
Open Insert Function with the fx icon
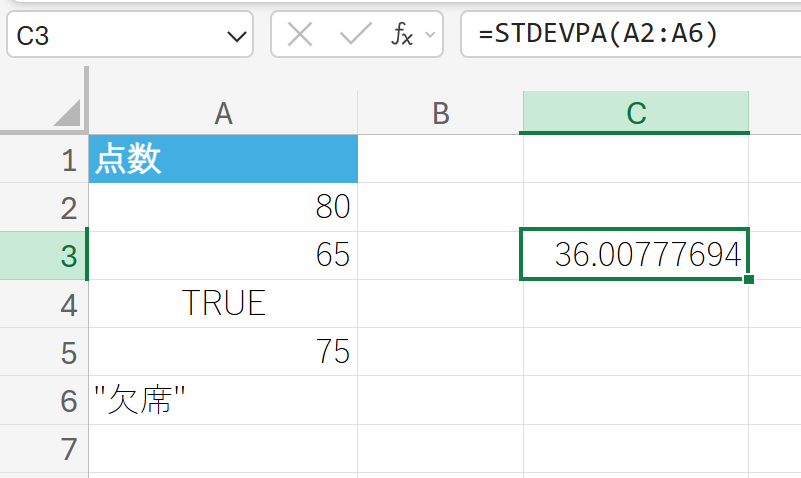402,36
